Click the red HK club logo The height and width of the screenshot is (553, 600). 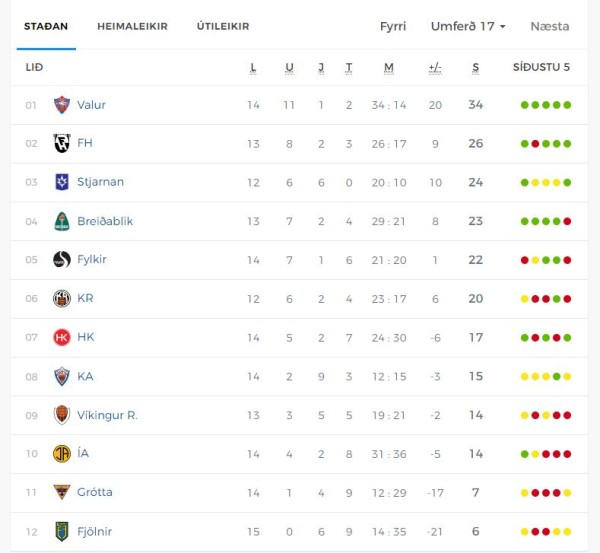(x=62, y=337)
